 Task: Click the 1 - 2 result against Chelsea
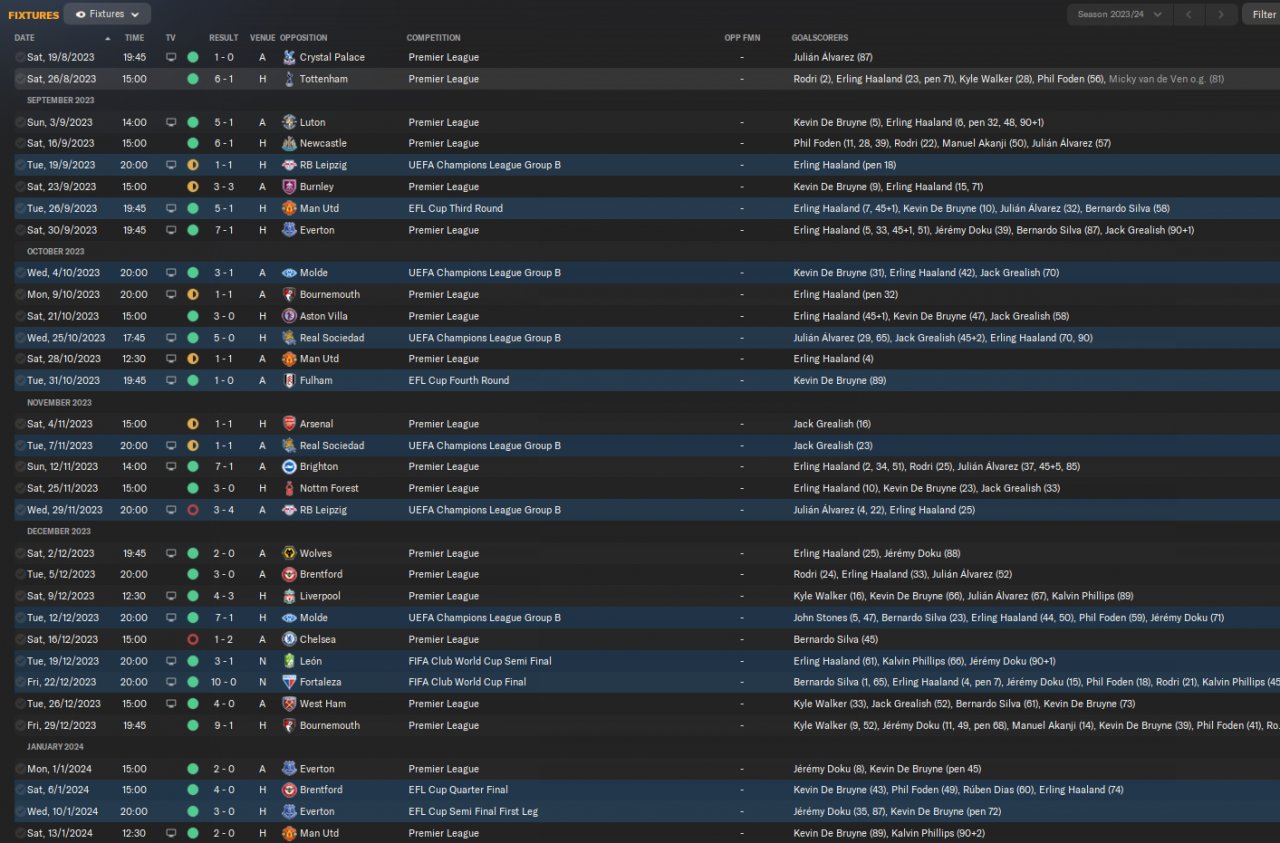(x=223, y=639)
